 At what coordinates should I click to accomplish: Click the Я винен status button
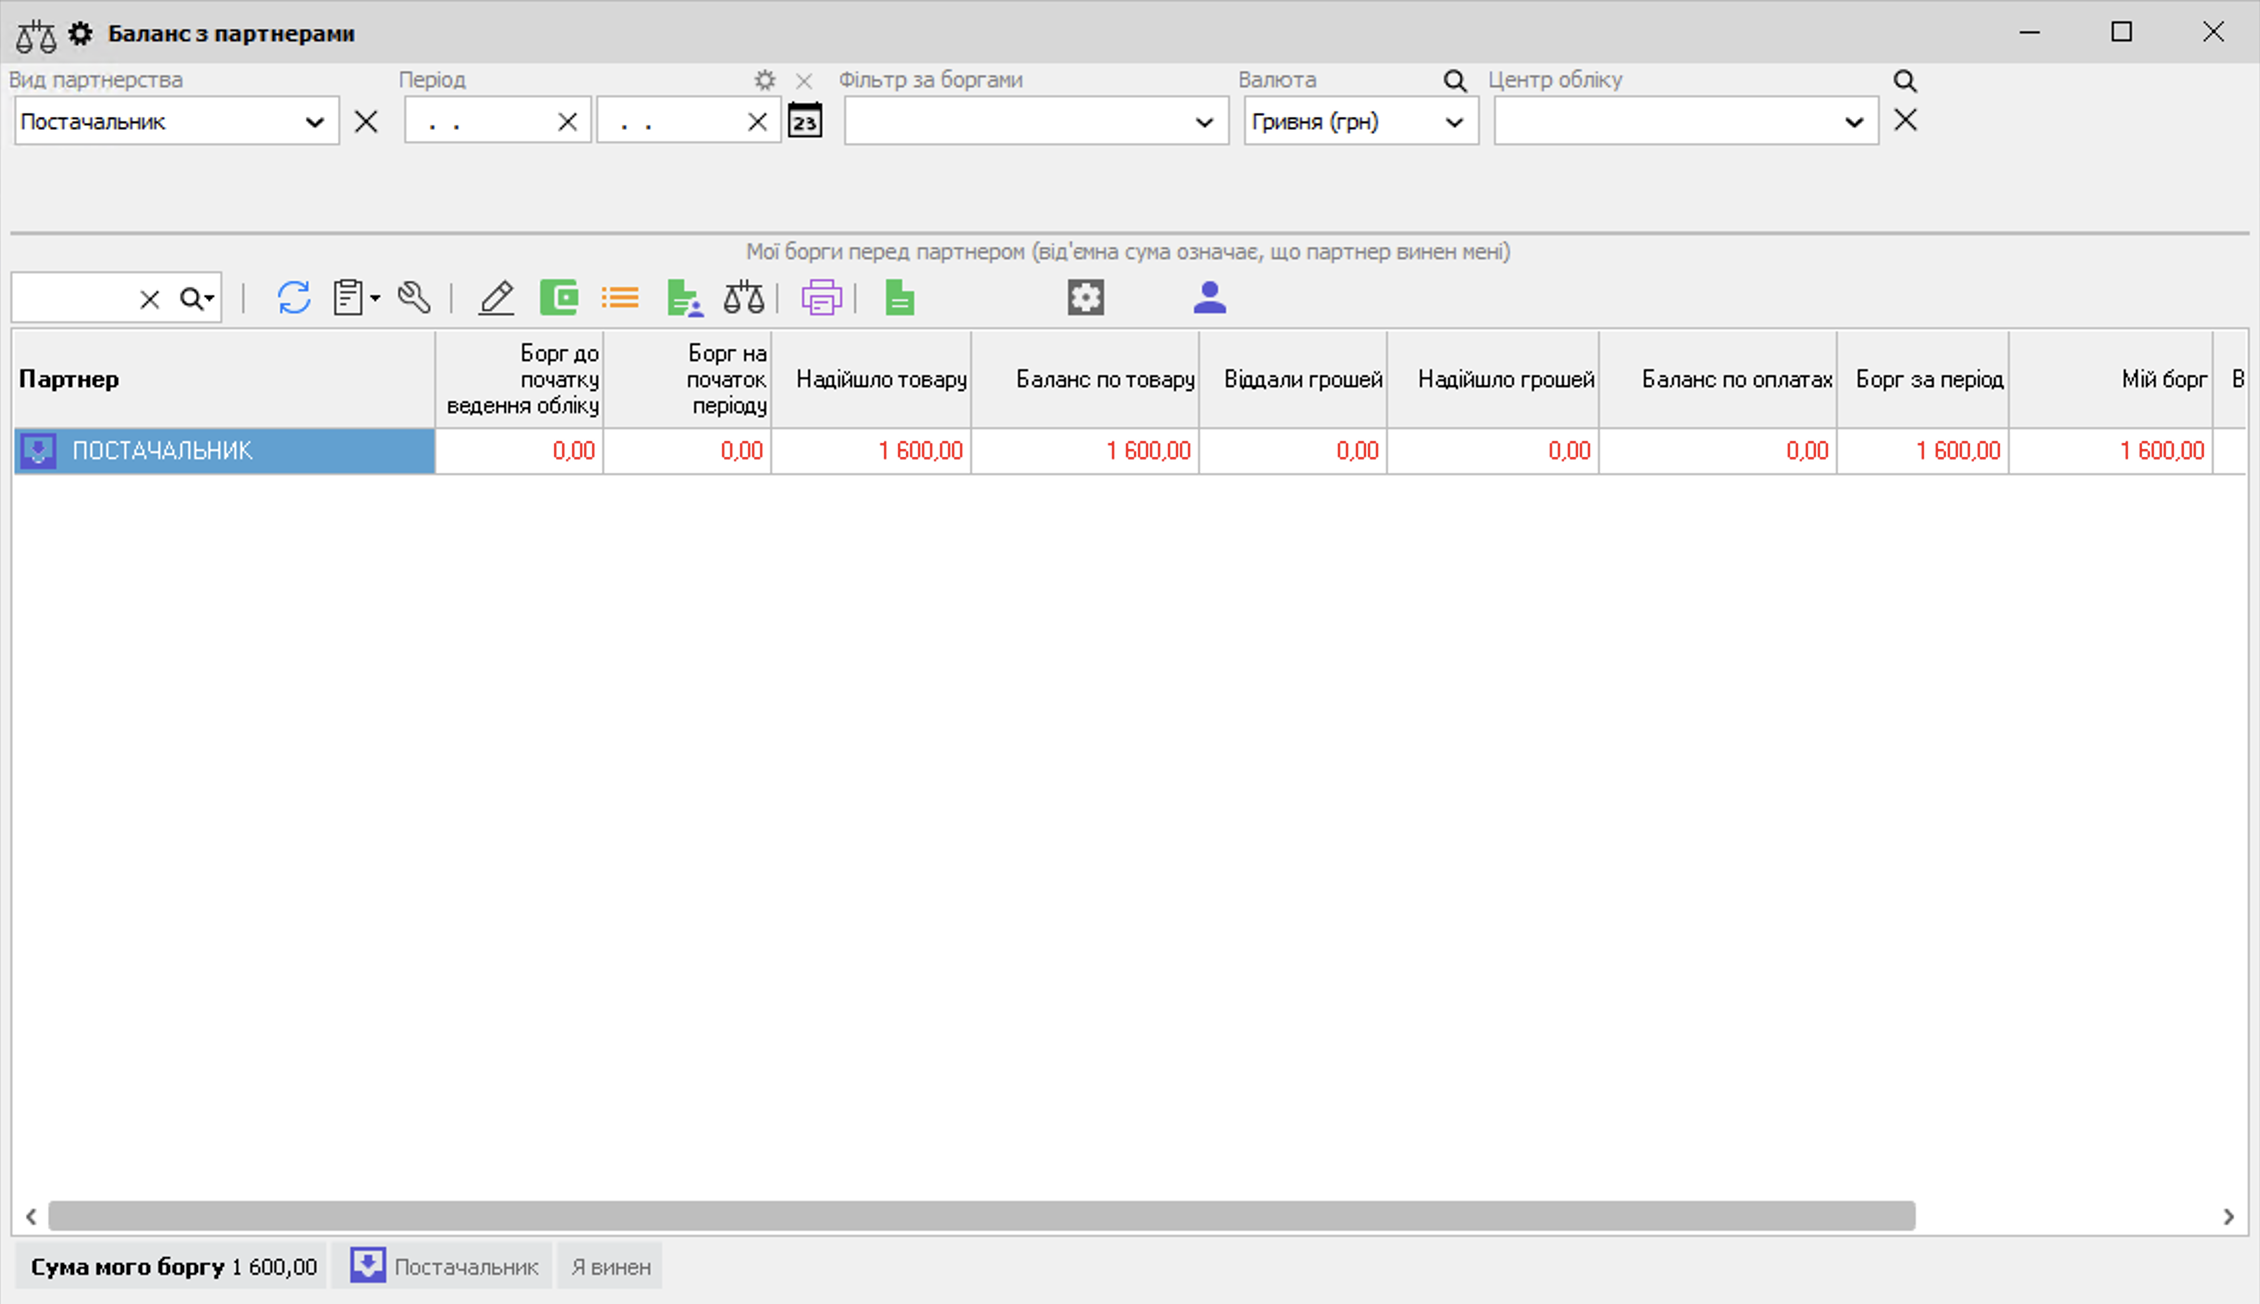611,1266
